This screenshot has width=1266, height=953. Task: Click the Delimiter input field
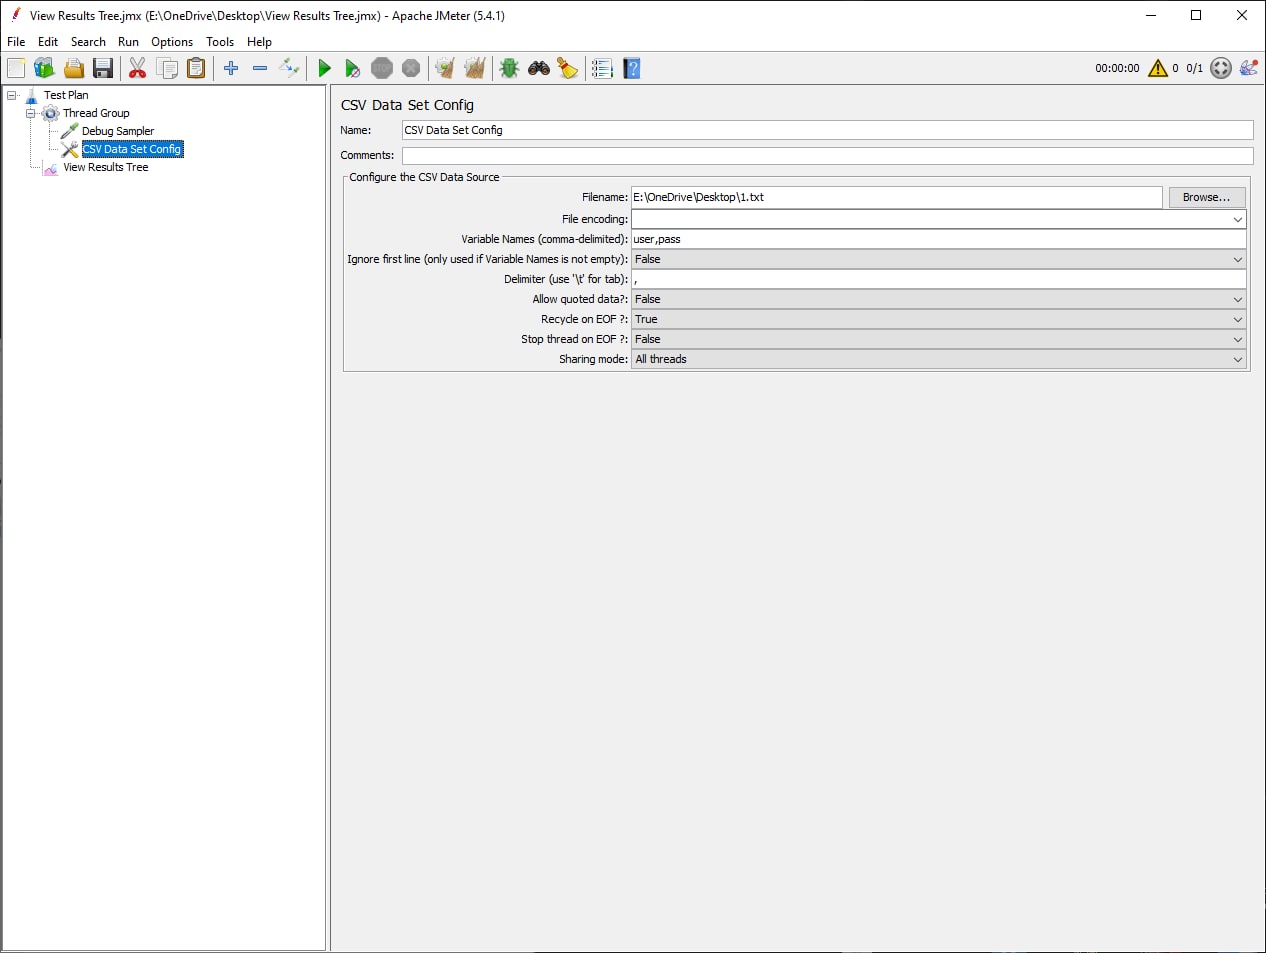939,279
